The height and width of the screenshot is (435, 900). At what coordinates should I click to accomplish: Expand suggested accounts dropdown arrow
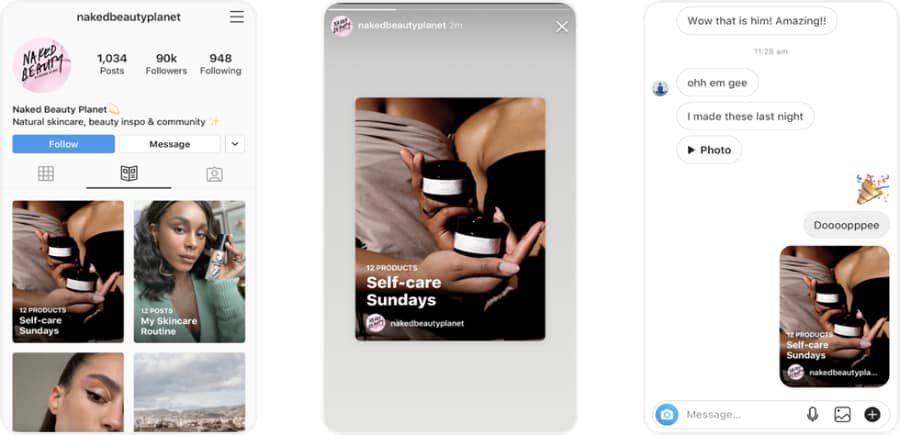point(235,144)
